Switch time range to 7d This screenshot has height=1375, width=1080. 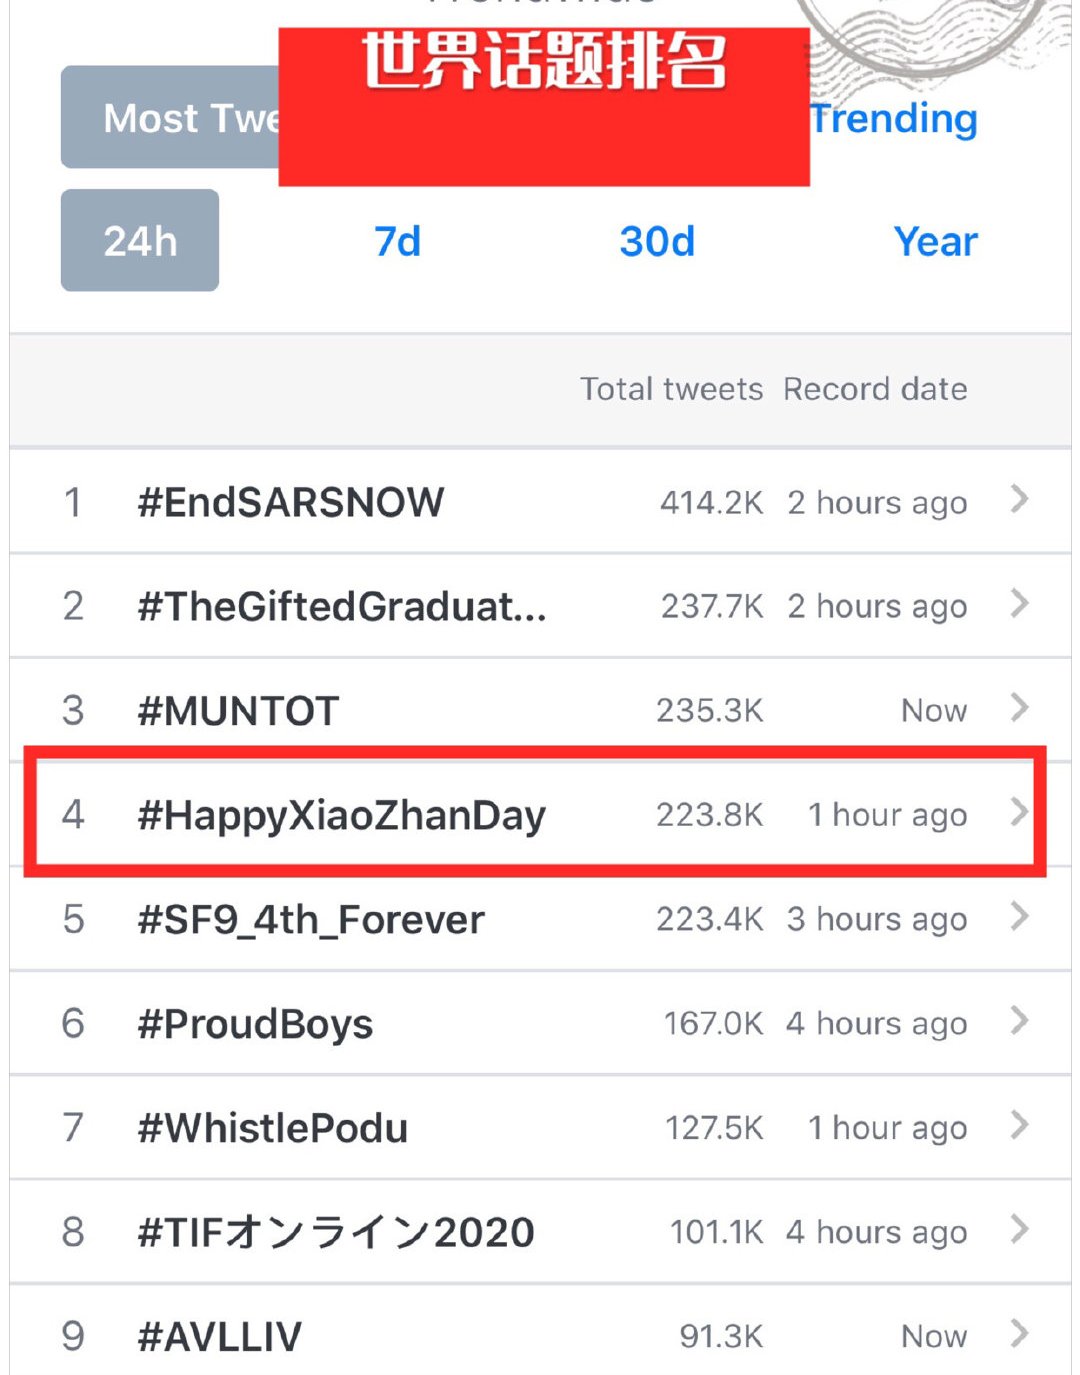tap(397, 241)
